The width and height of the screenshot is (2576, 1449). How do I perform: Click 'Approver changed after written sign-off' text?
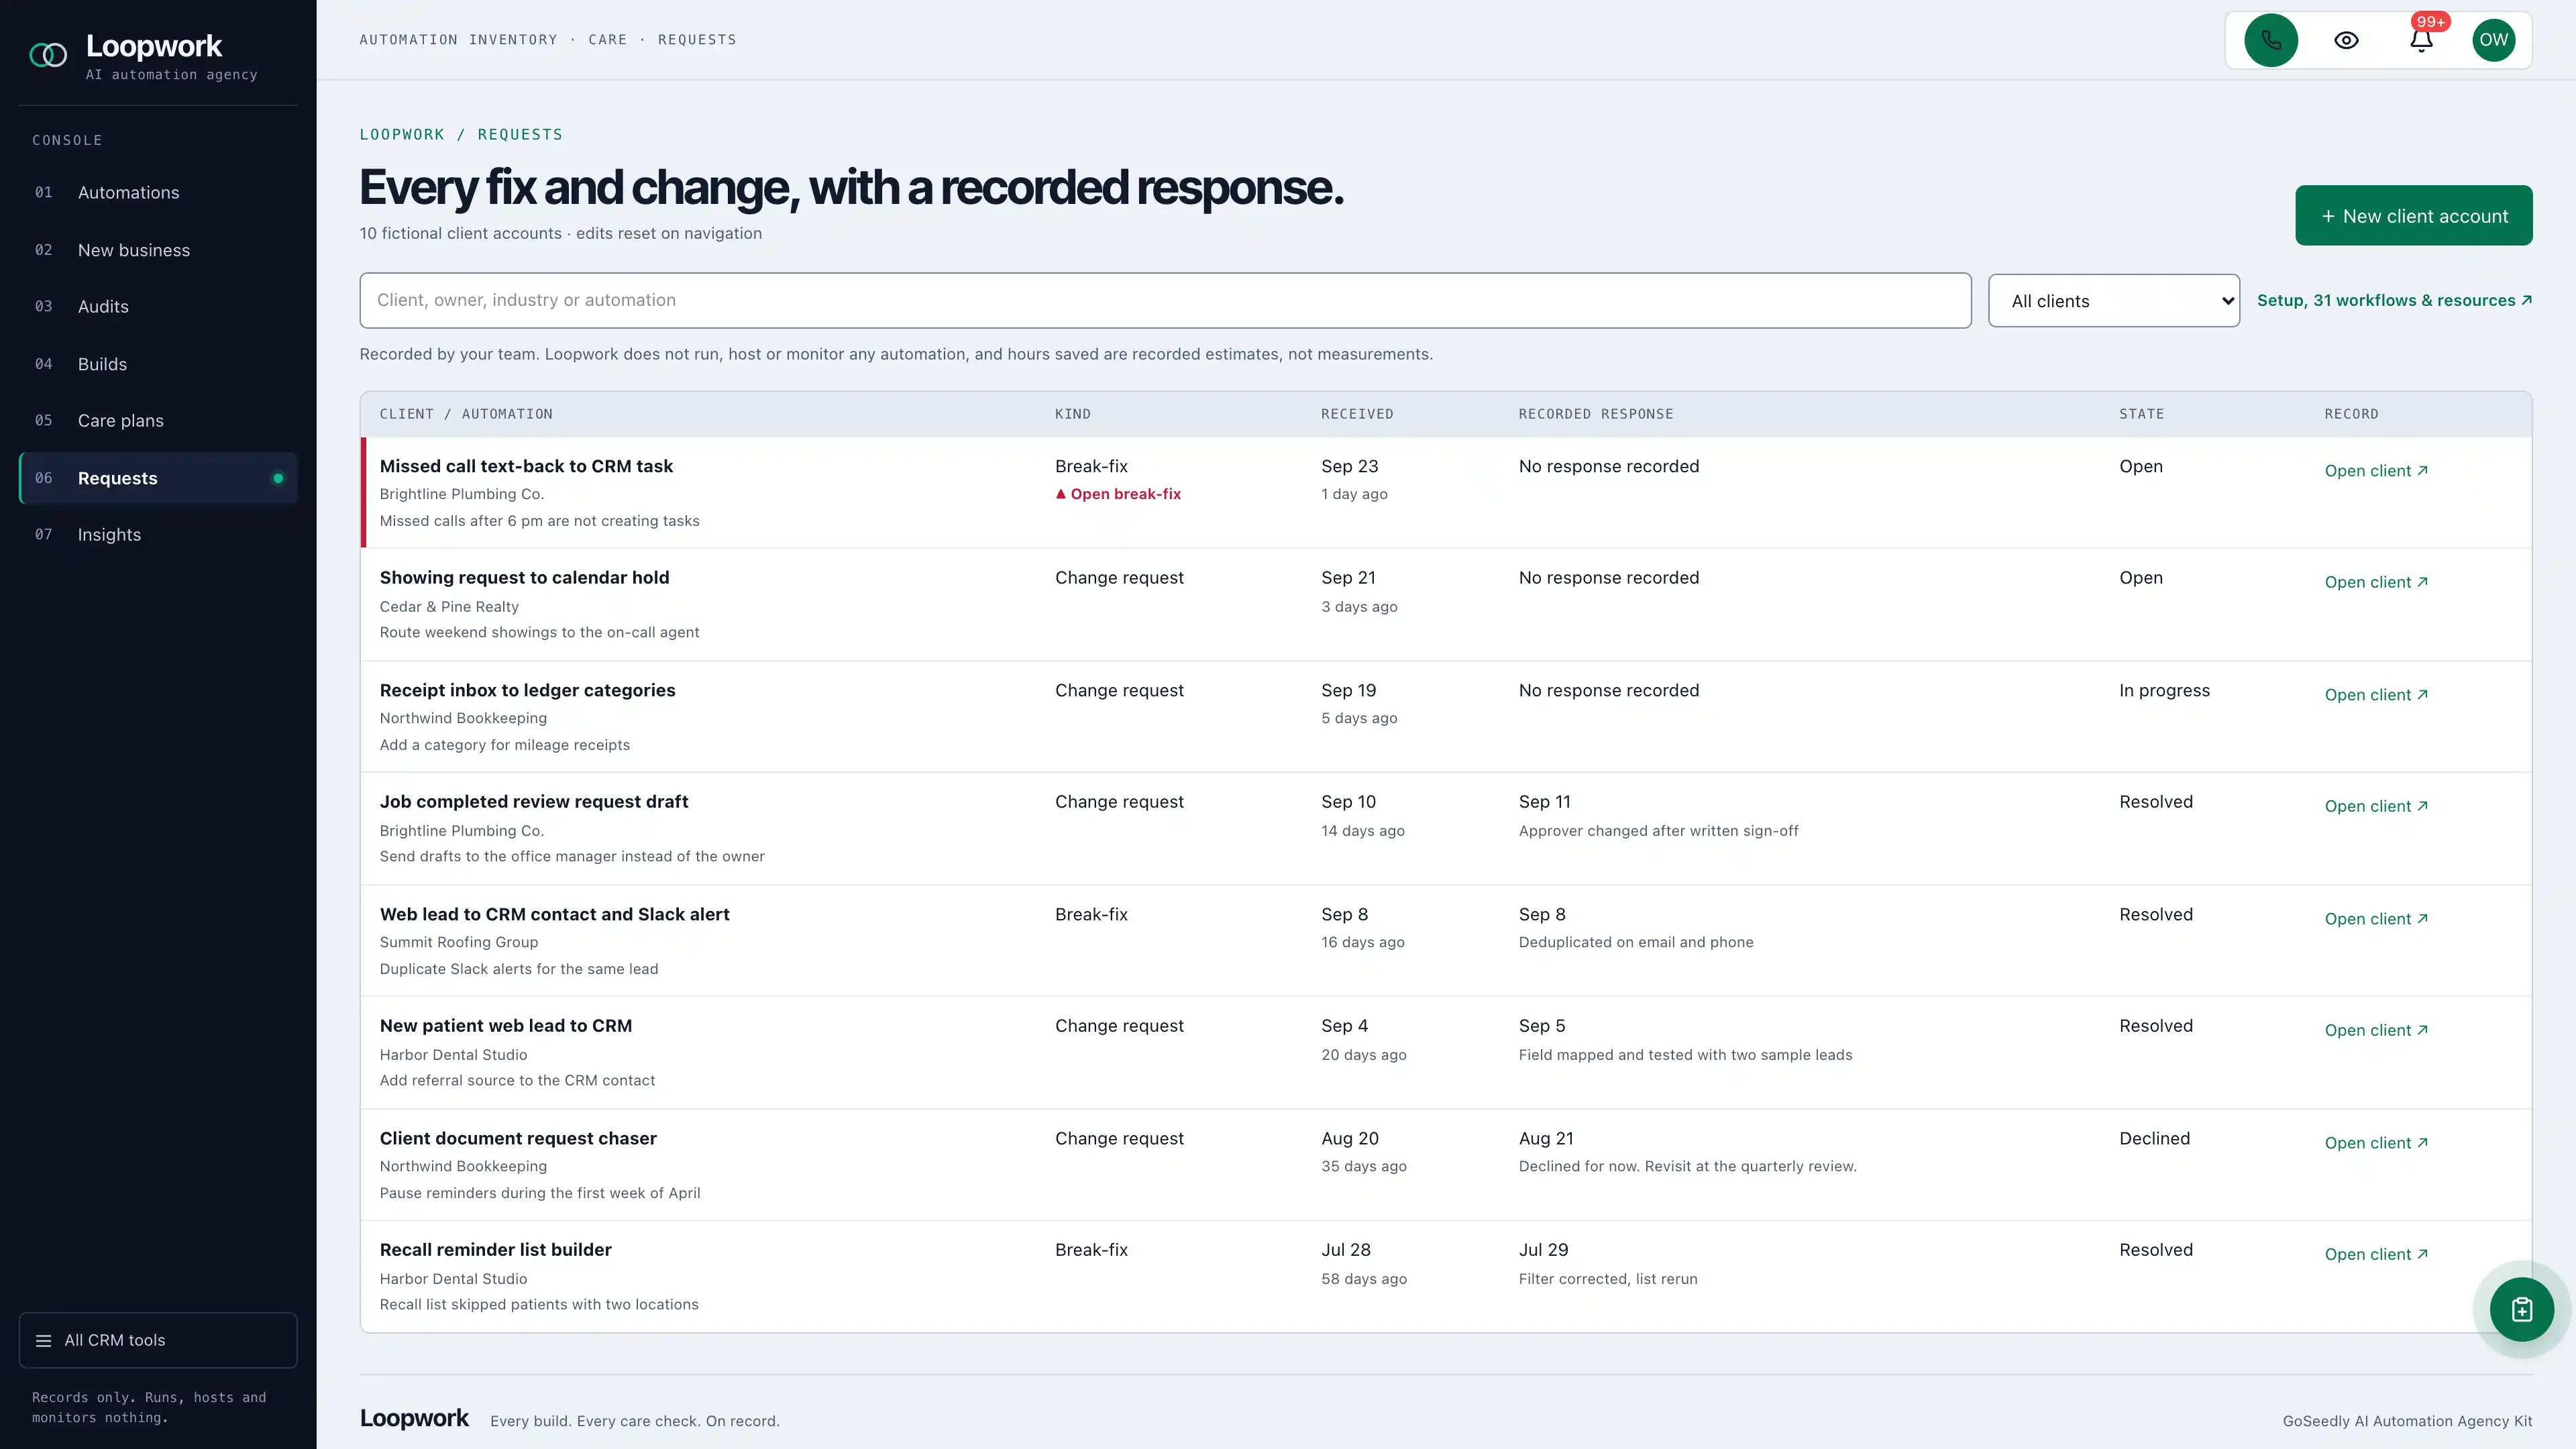coord(1658,831)
